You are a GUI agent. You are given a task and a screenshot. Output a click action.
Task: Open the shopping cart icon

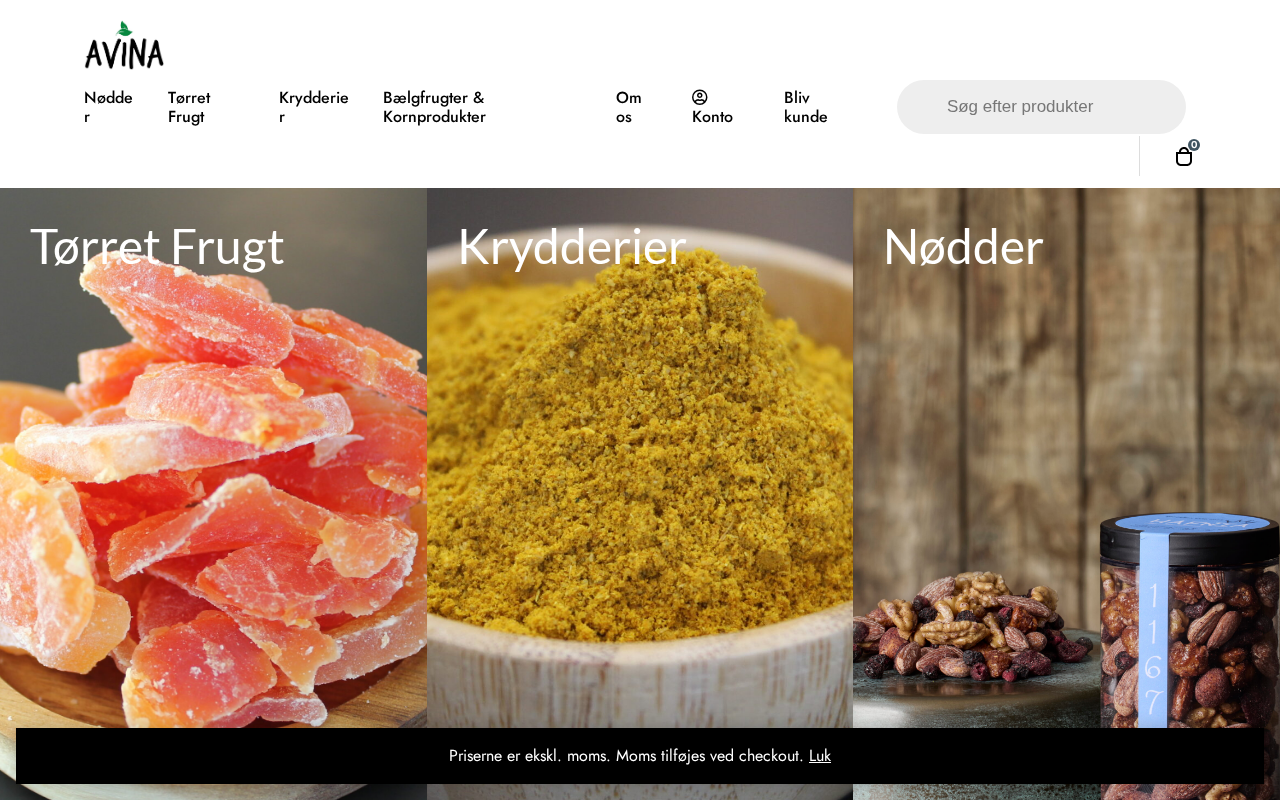[x=1184, y=157]
